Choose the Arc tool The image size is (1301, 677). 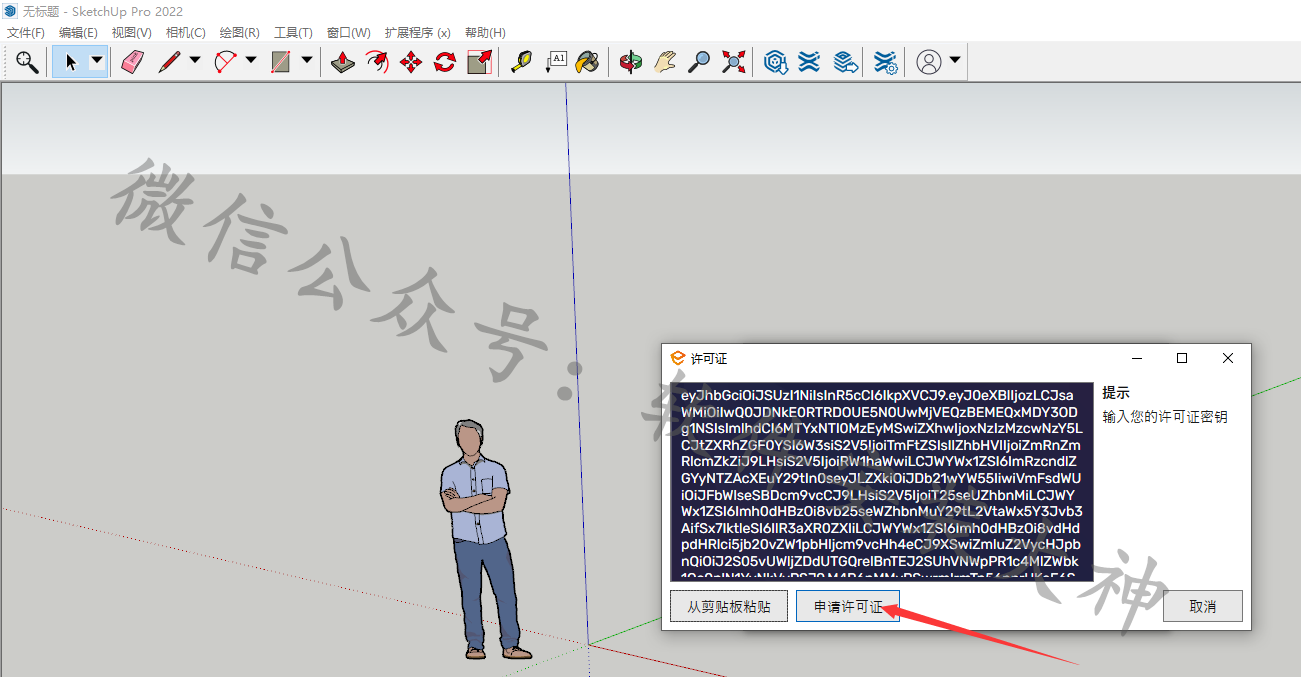[225, 62]
